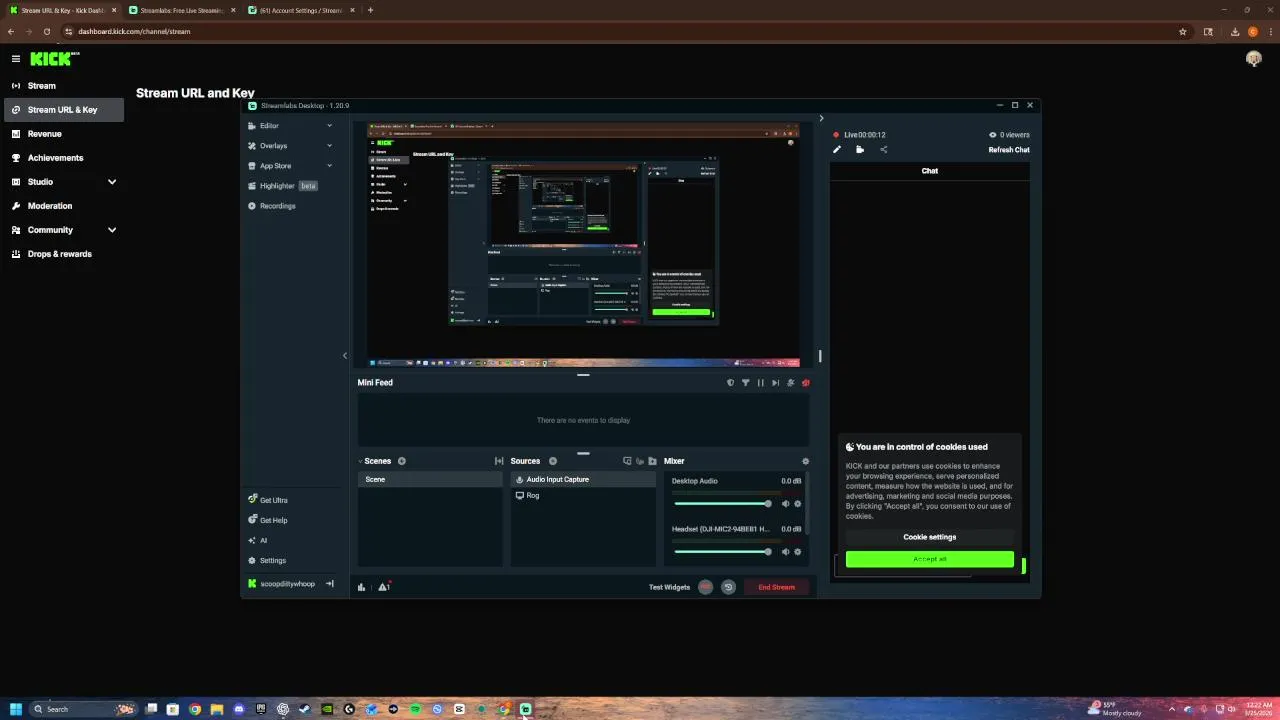The width and height of the screenshot is (1280, 720).
Task: Expand the Overlays menu in Streamlabs
Action: pos(290,146)
